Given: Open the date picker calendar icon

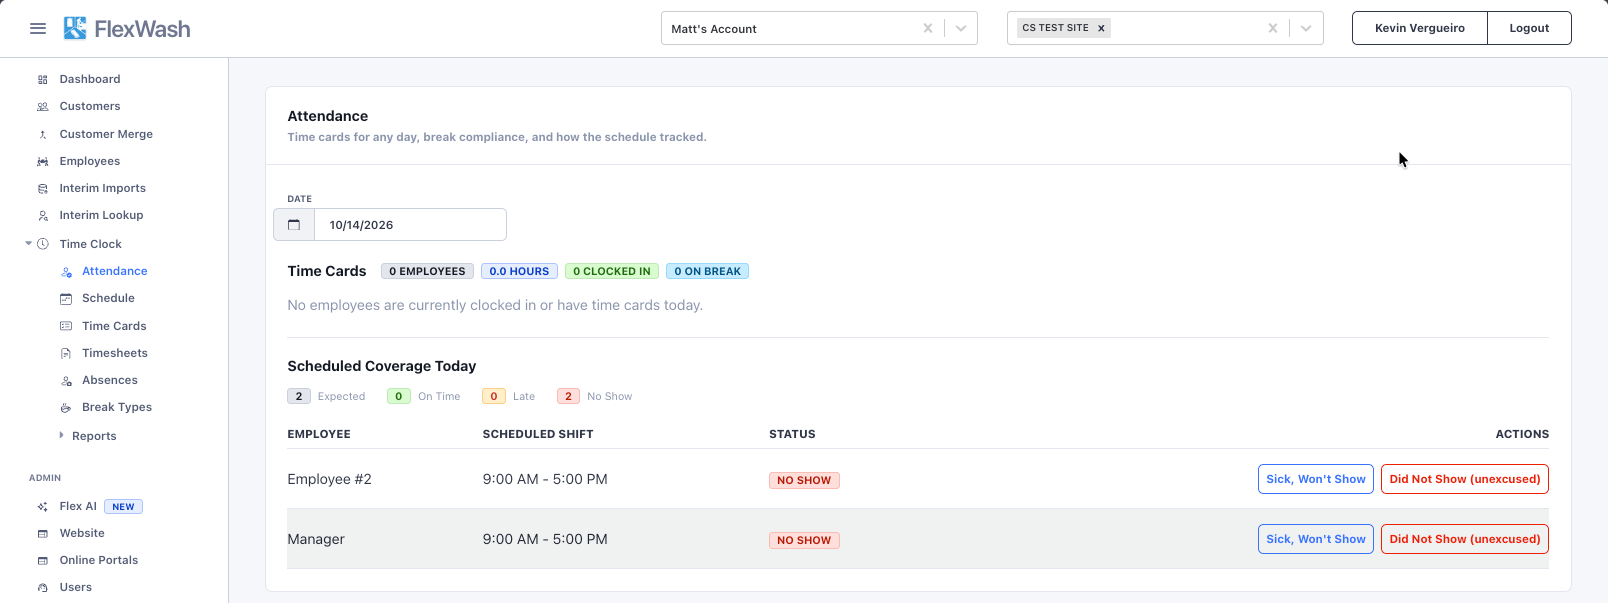Looking at the screenshot, I should (294, 225).
